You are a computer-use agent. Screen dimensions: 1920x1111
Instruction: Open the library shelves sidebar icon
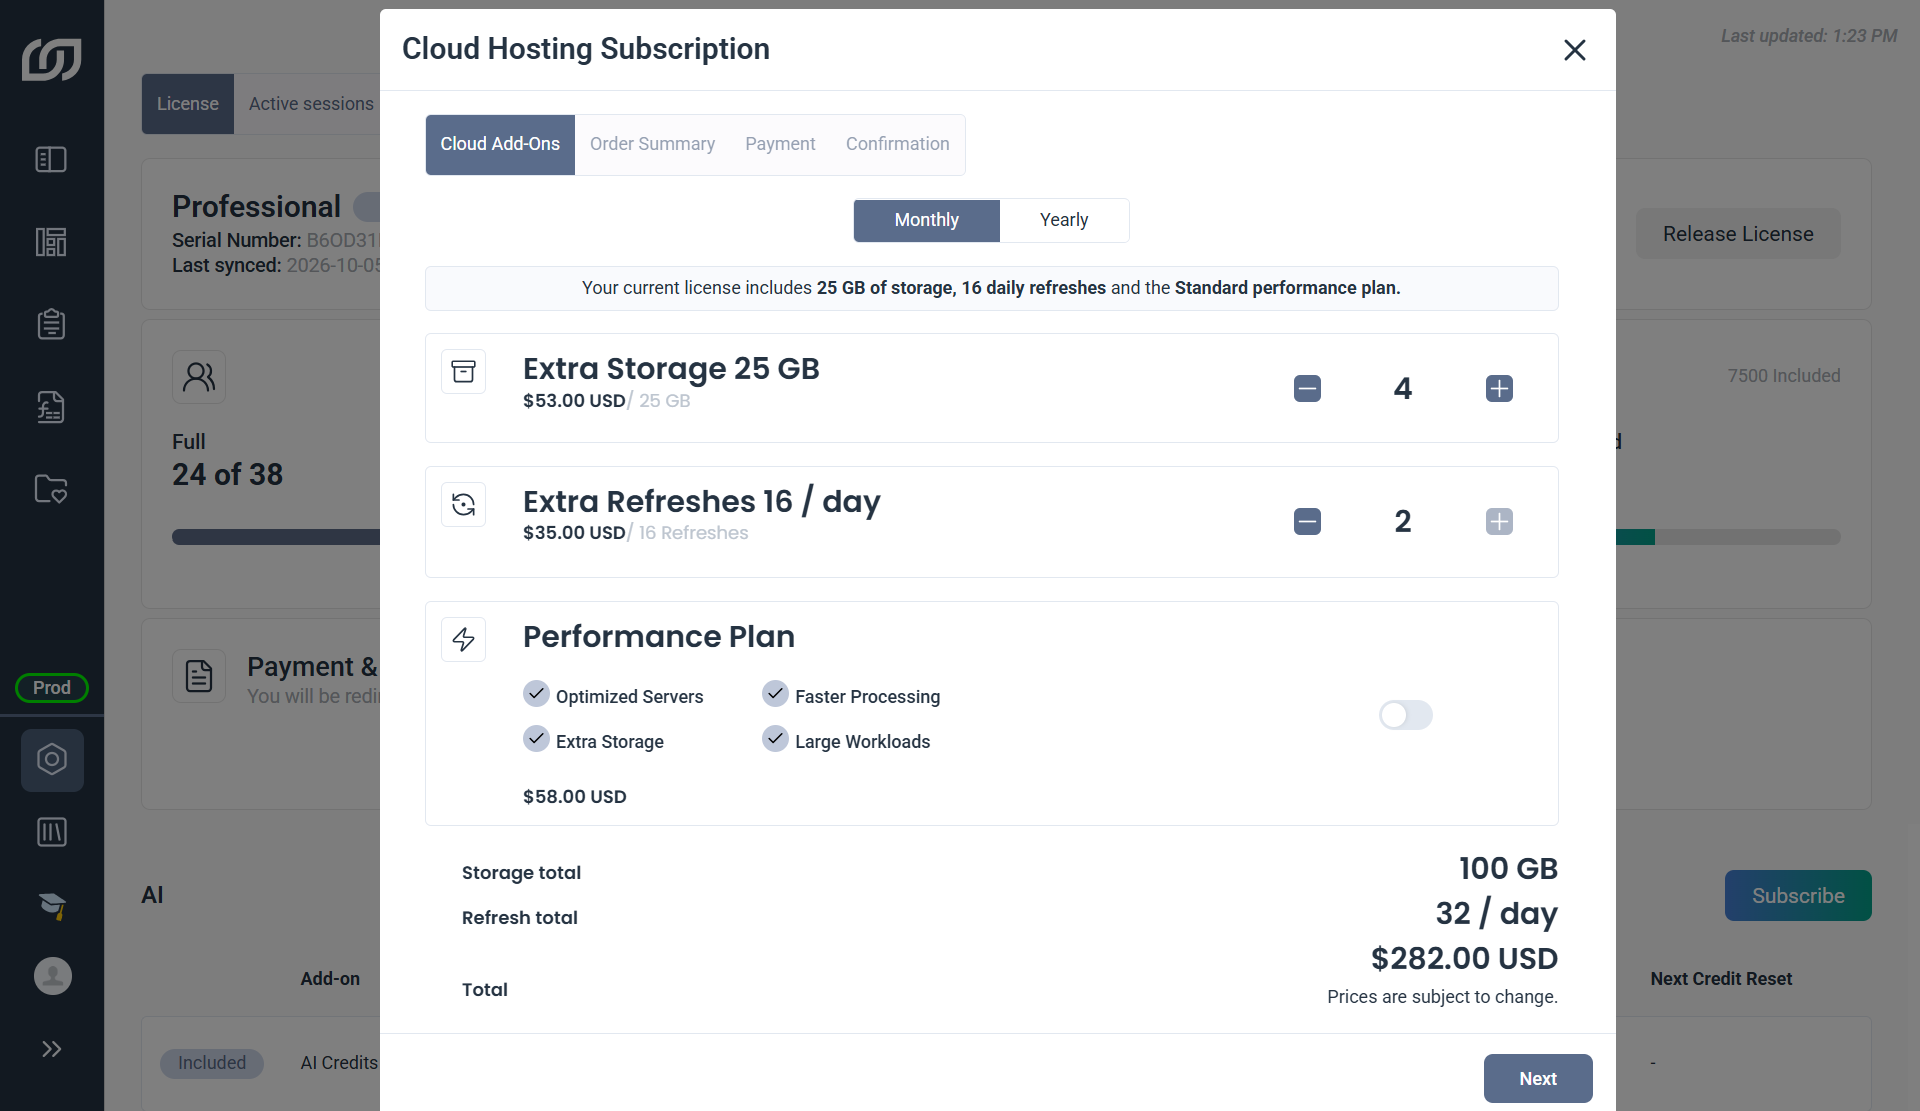(51, 832)
